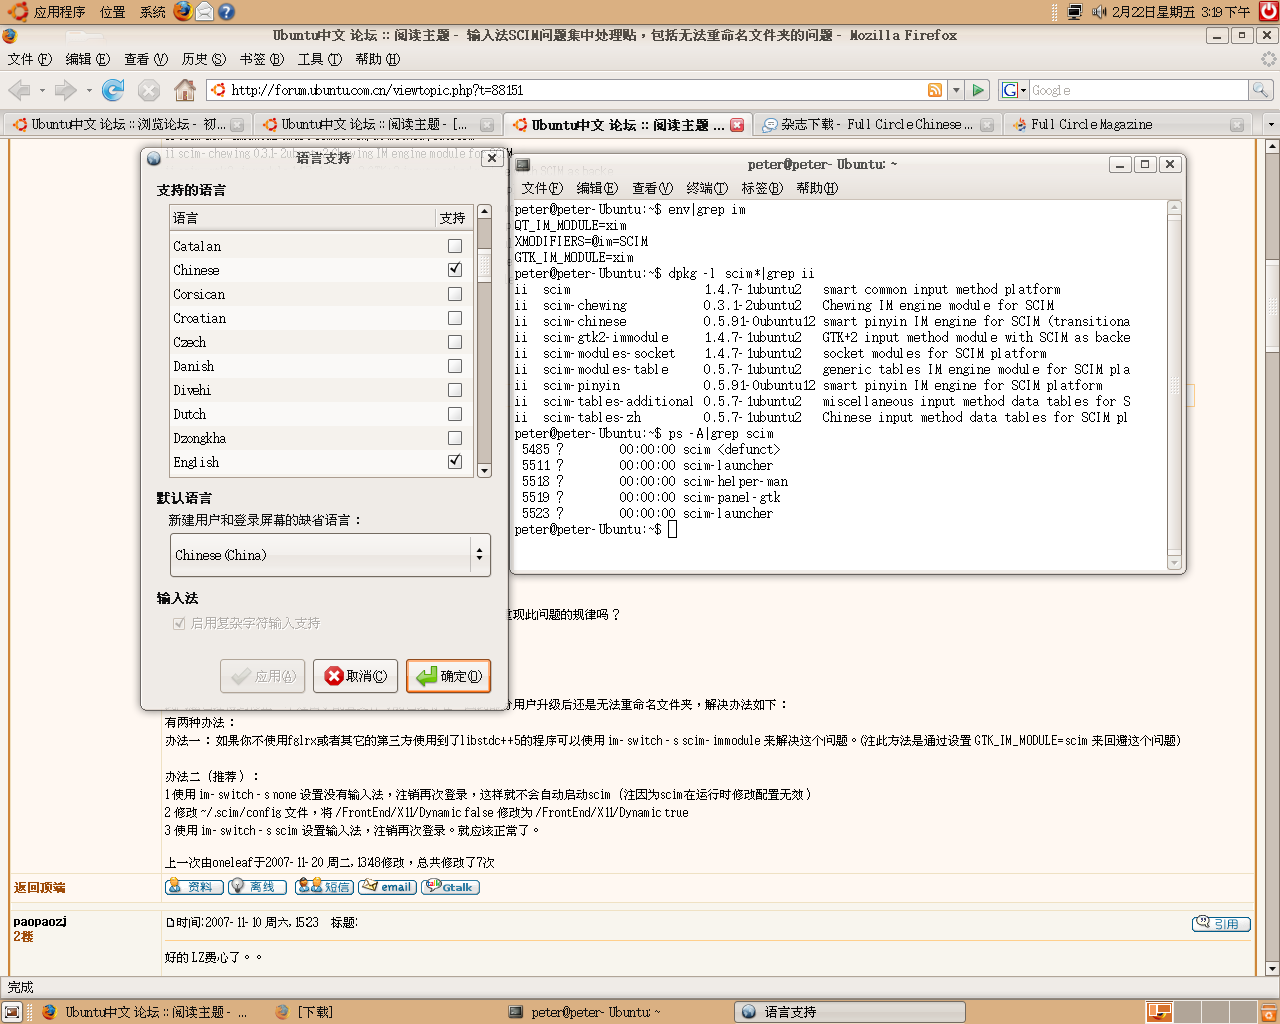The height and width of the screenshot is (1024, 1280).
Task: Enable the Danish language checkbox
Action: click(x=455, y=366)
